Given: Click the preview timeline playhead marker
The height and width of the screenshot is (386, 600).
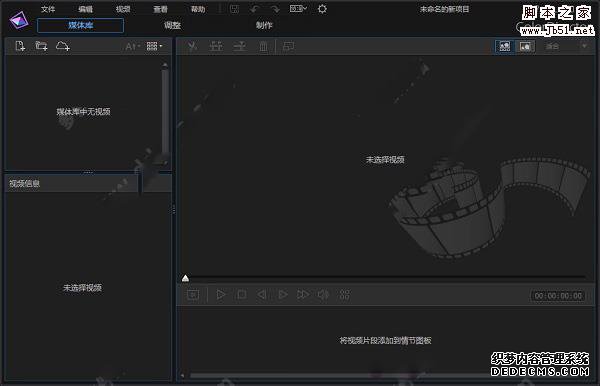Looking at the screenshot, I should 186,278.
